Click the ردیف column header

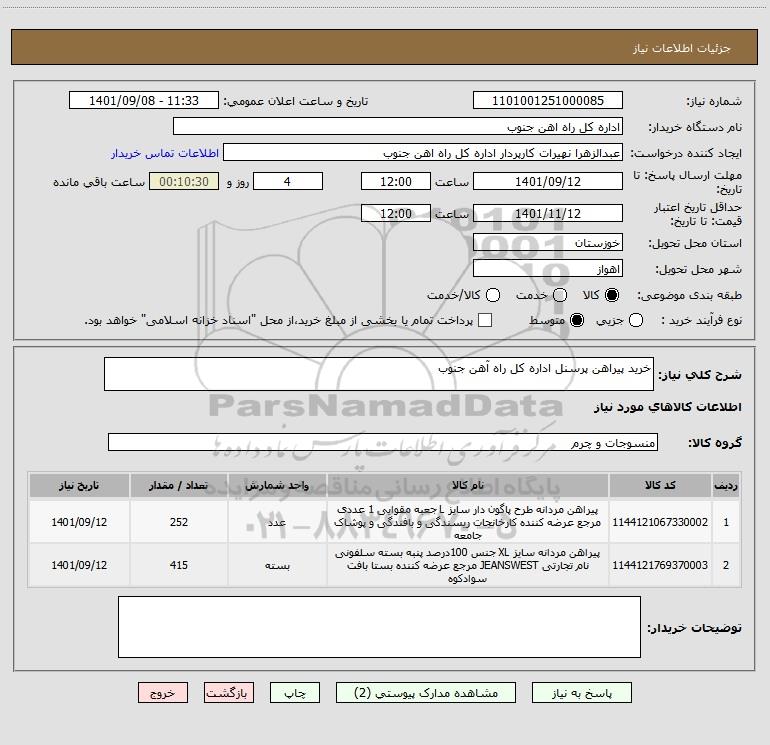click(x=726, y=485)
